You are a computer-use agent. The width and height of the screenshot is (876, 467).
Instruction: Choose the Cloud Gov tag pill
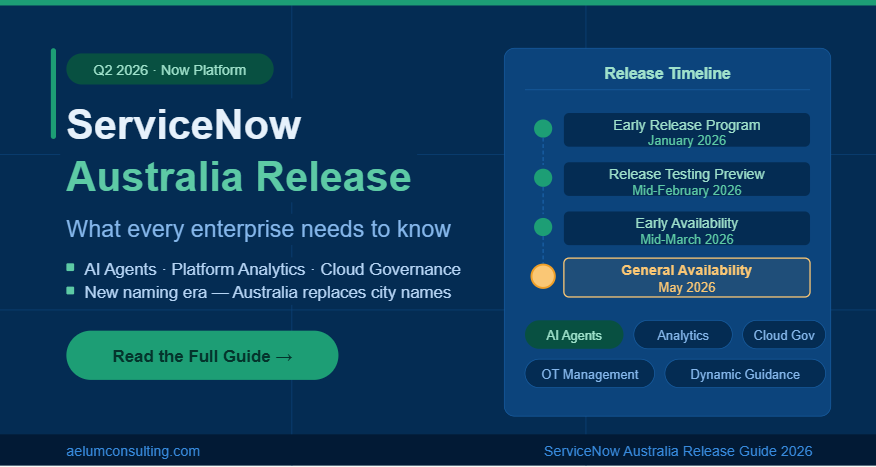click(784, 335)
